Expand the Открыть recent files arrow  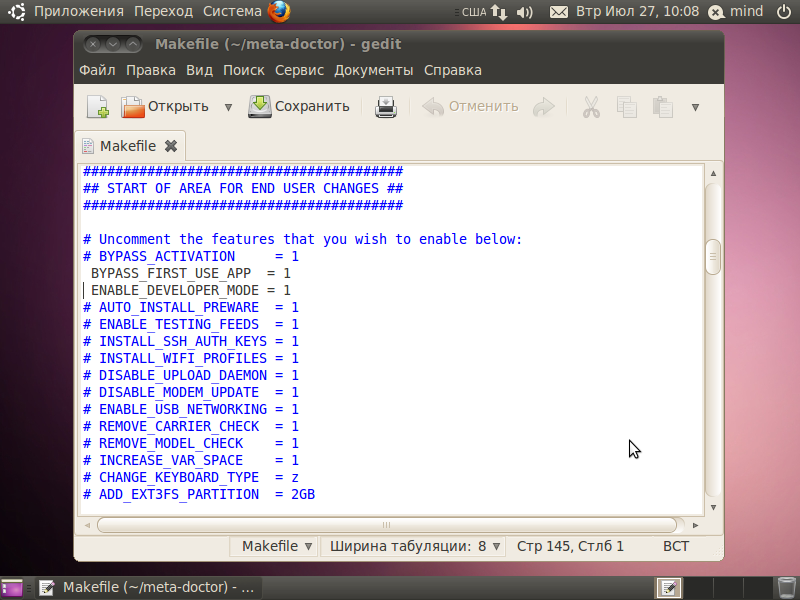(x=228, y=106)
